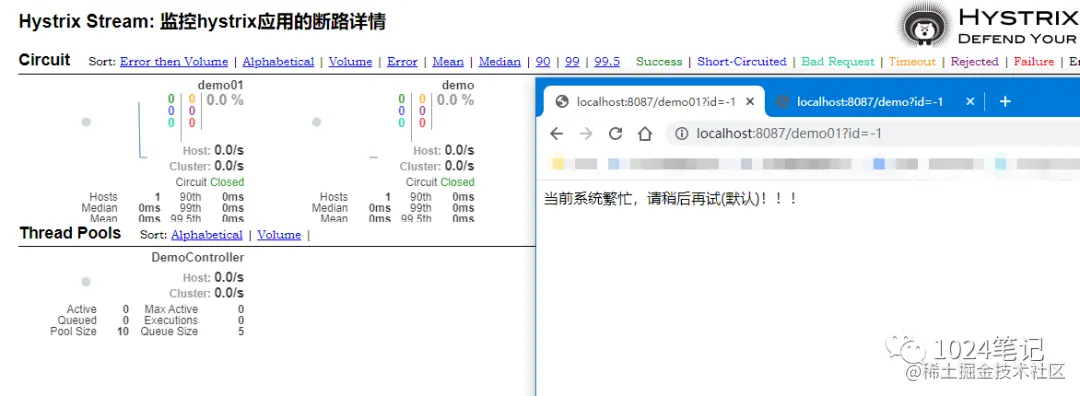
Task: Click the demo 0.0 % error rate
Action: [455, 101]
